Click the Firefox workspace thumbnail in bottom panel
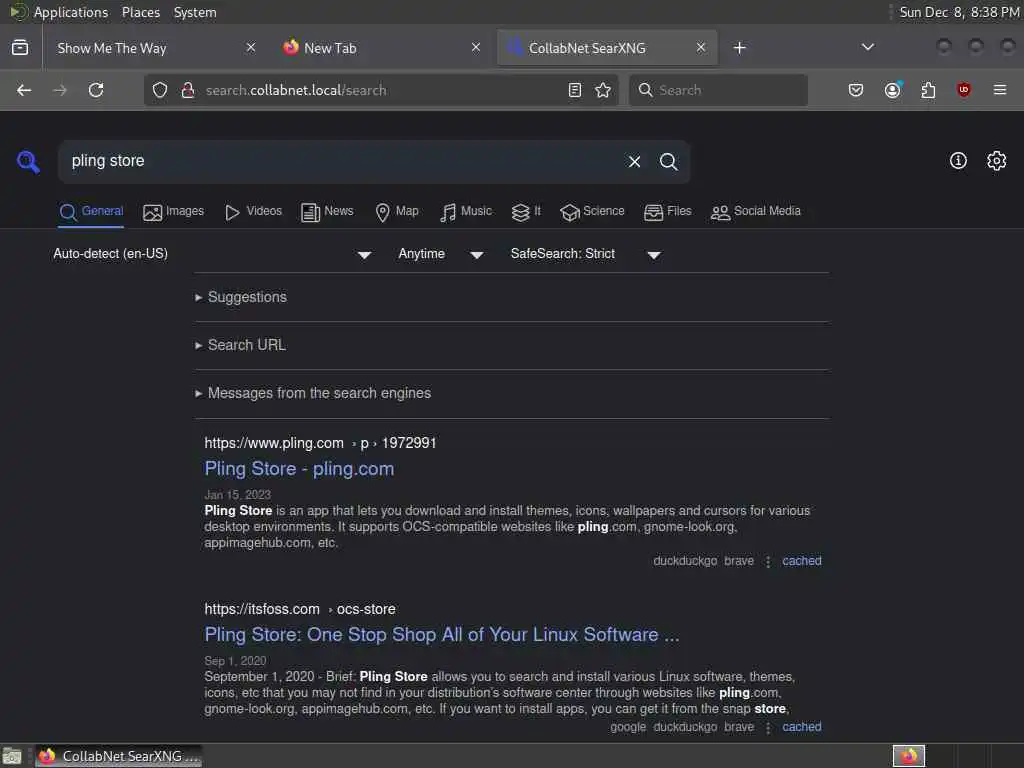Image resolution: width=1024 pixels, height=768 pixels. pyautogui.click(x=908, y=756)
